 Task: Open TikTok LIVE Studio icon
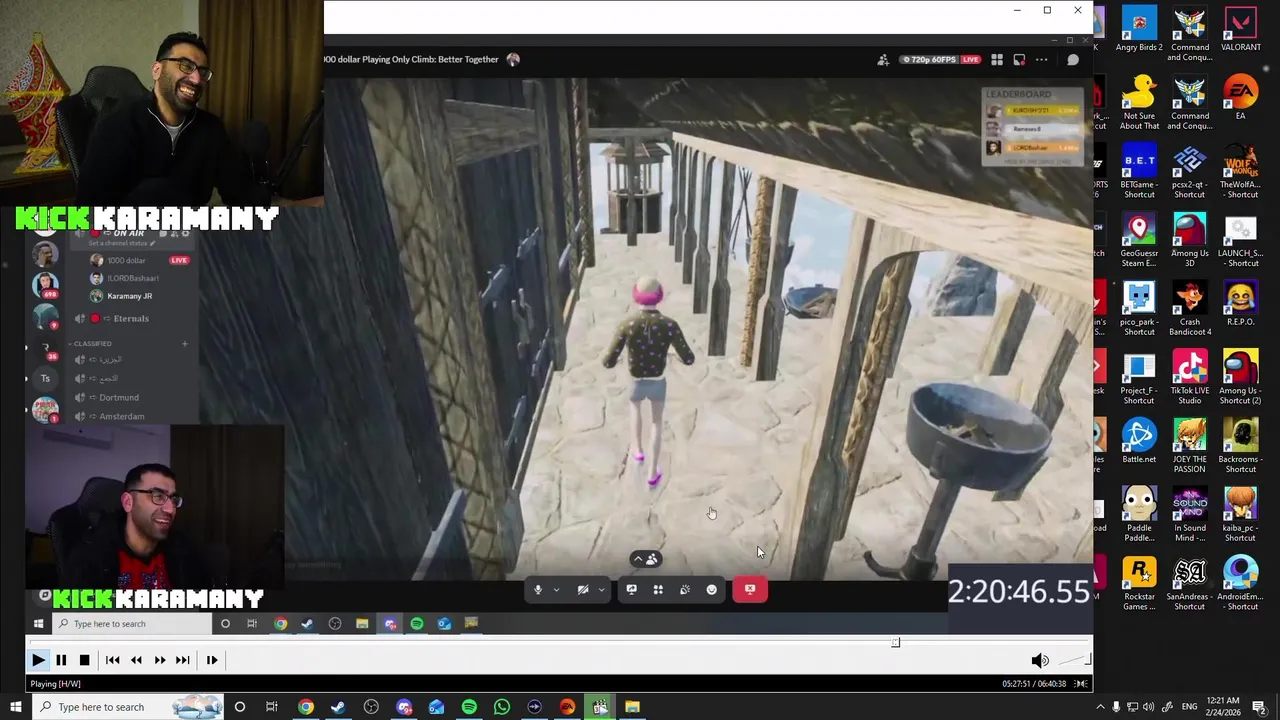pyautogui.click(x=1189, y=378)
